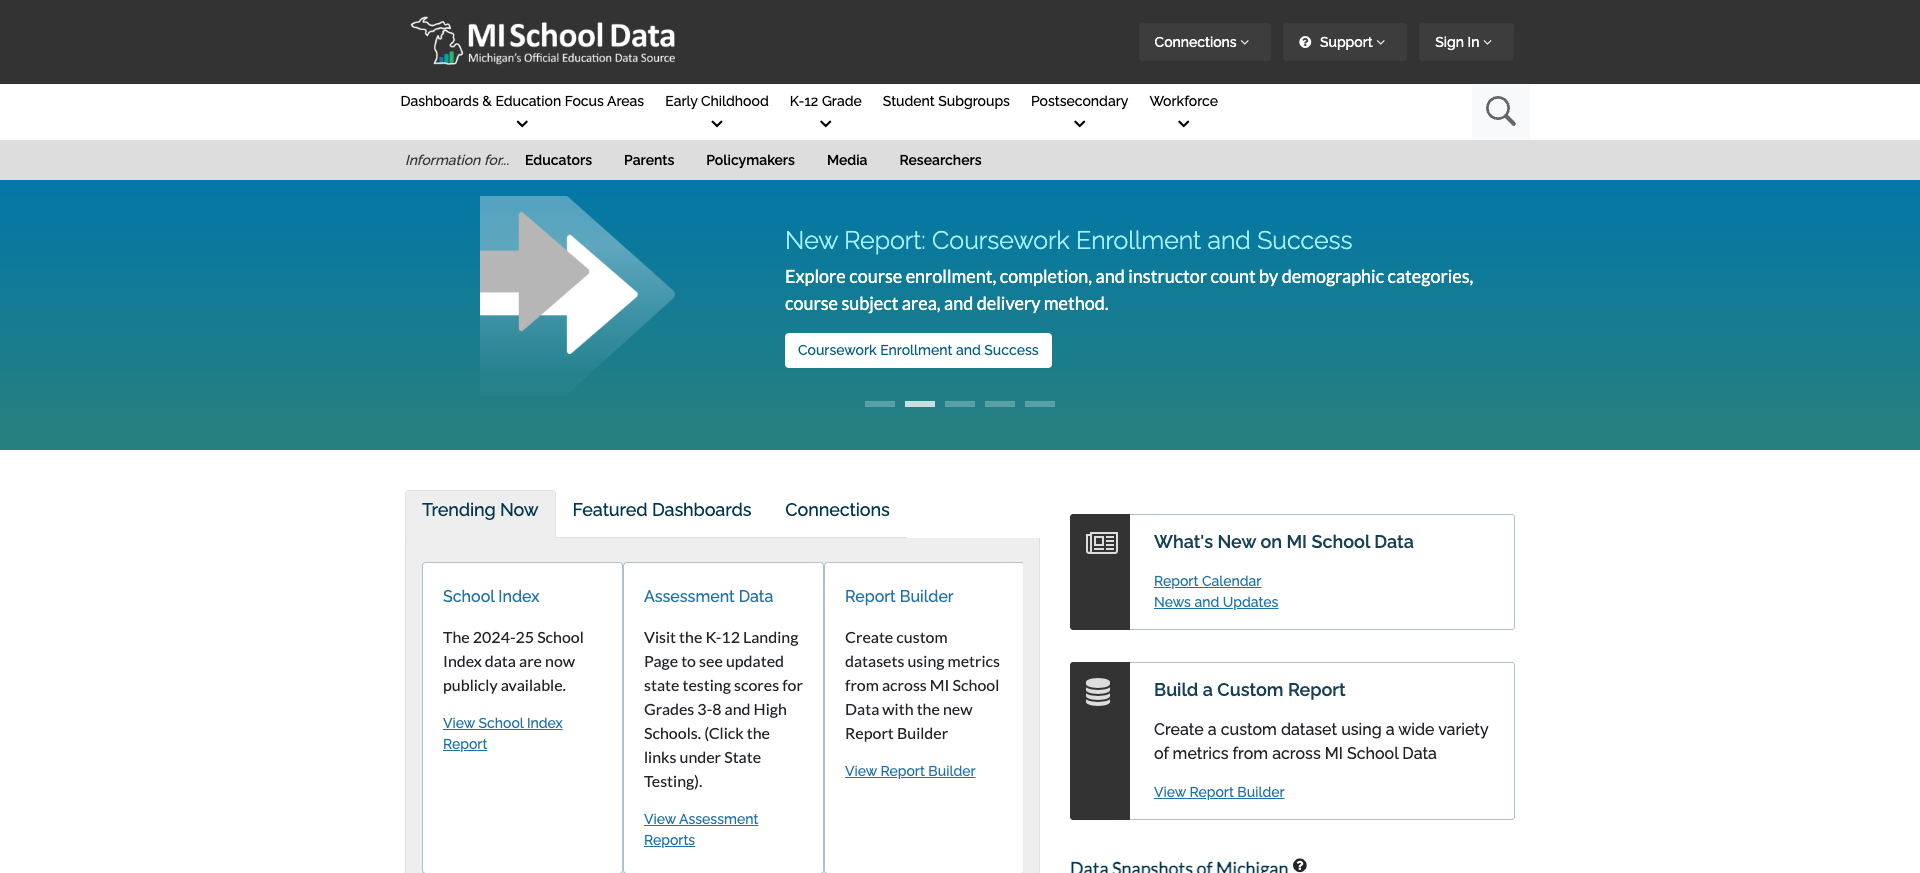Expand the Postsecondary menu
Image resolution: width=1920 pixels, height=873 pixels.
1079,111
